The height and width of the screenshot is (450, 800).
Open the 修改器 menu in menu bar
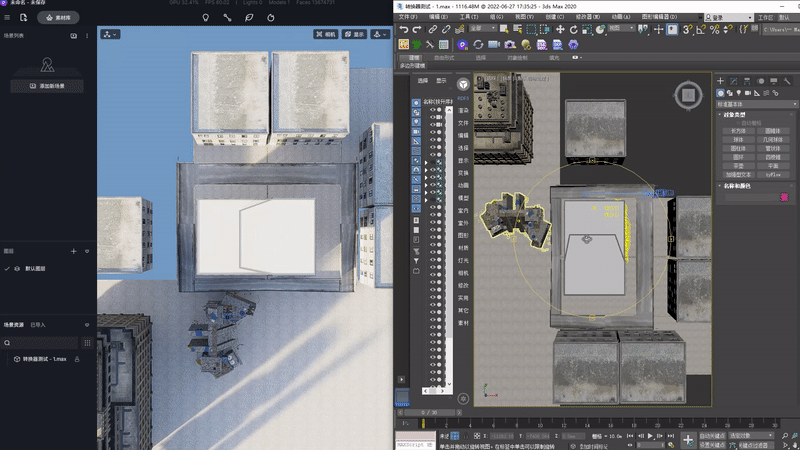pos(587,17)
